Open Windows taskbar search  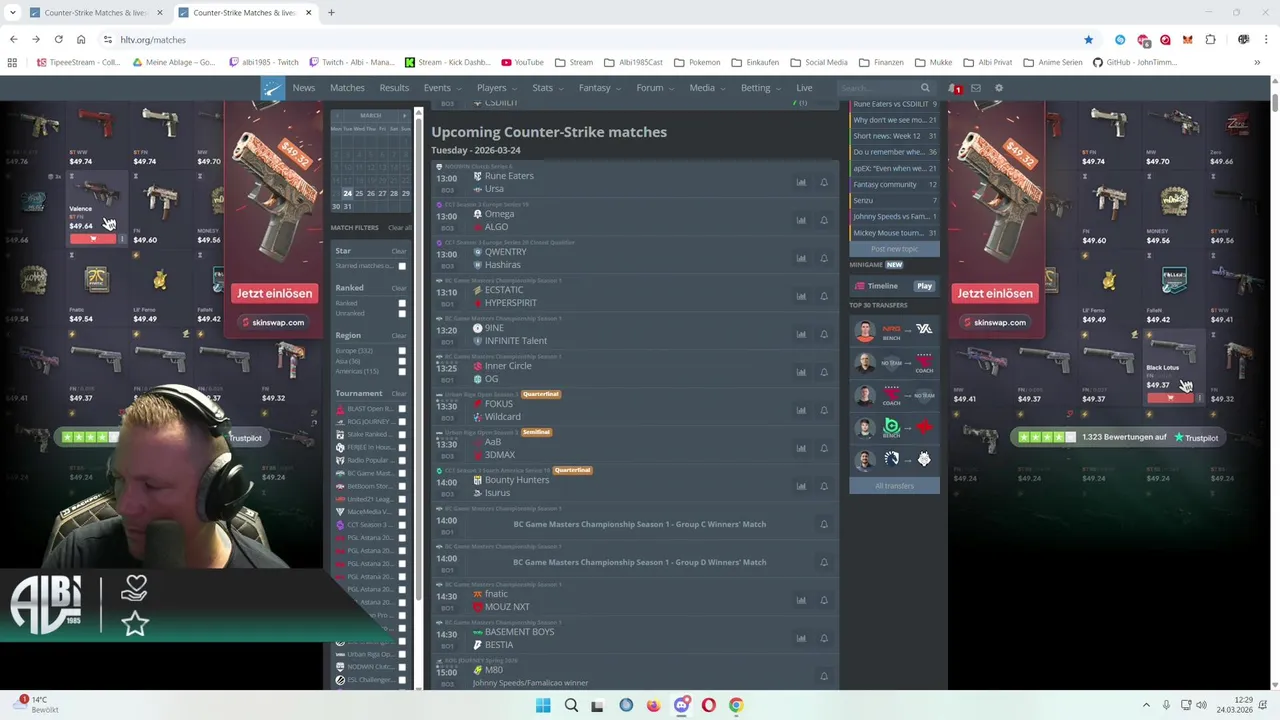[x=571, y=705]
